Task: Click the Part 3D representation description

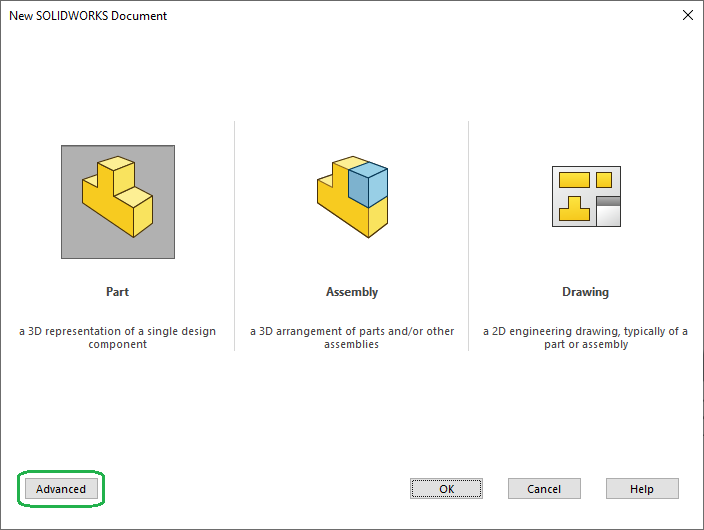Action: [117, 338]
